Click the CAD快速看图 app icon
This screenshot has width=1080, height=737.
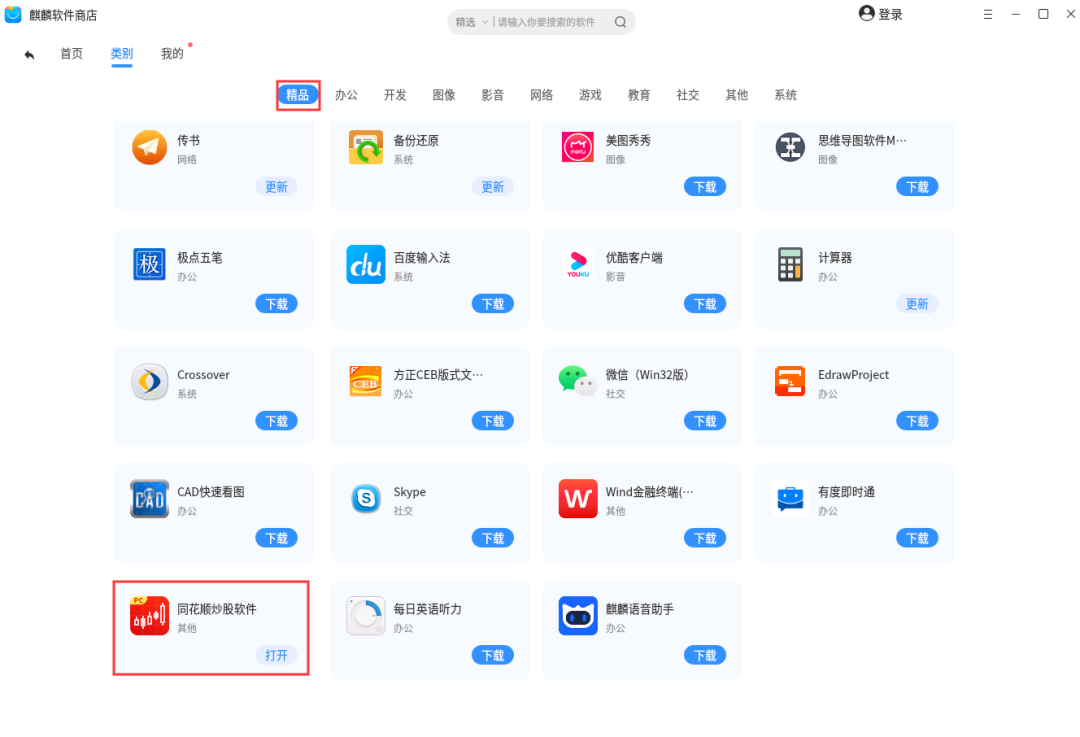[150, 499]
